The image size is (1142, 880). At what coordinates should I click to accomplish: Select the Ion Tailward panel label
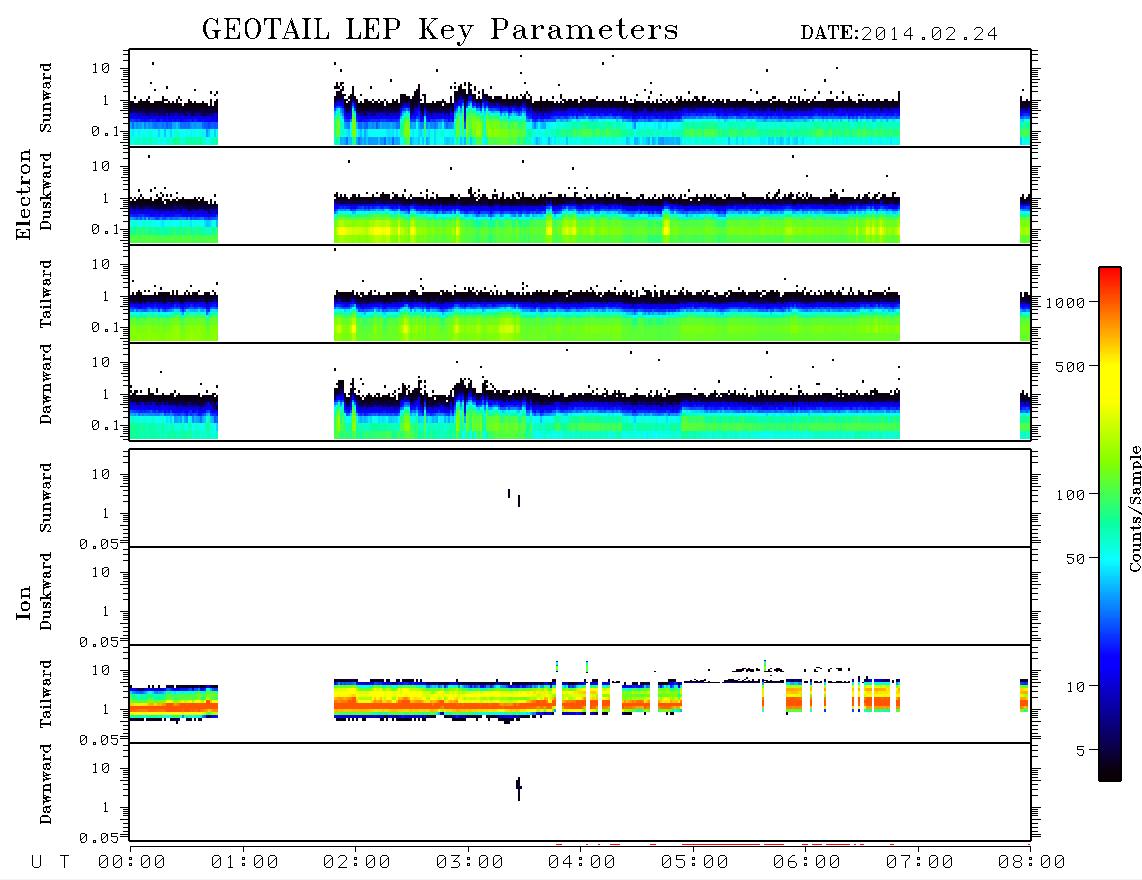pos(45,694)
